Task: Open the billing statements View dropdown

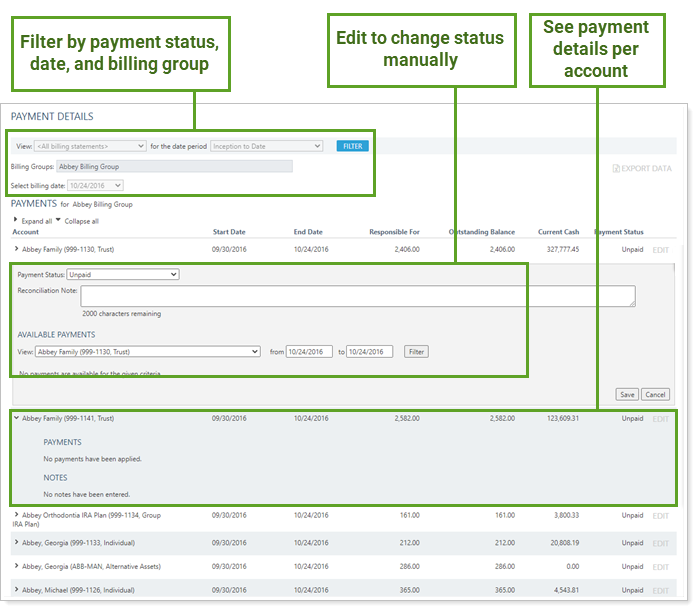Action: pos(90,146)
